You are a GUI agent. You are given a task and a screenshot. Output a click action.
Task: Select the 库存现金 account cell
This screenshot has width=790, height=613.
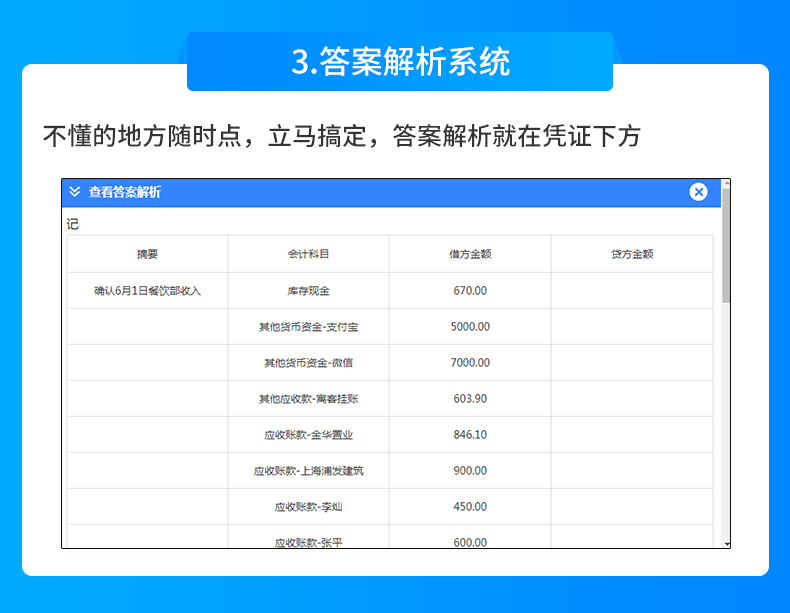tap(308, 291)
